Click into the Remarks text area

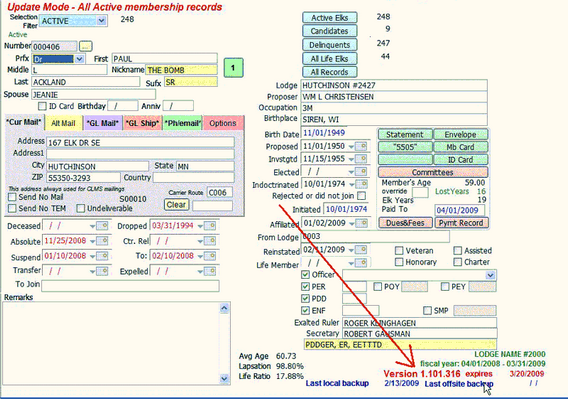coord(111,343)
